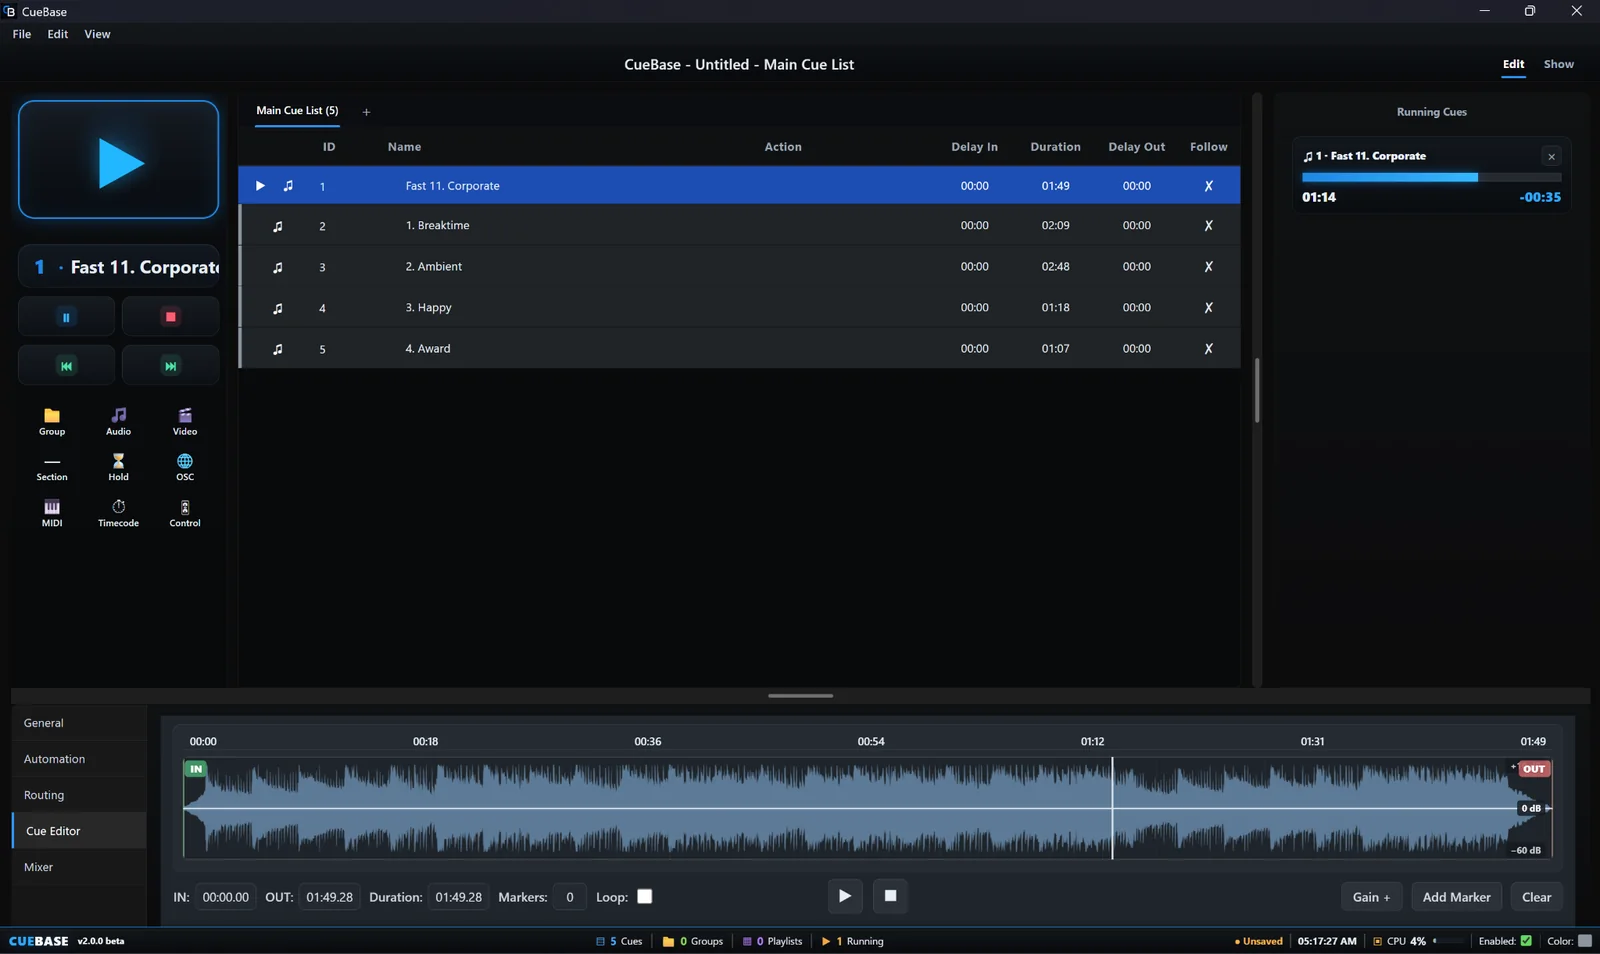The image size is (1600, 954).
Task: Toggle Follow X for 3. Happy
Action: pos(1208,308)
